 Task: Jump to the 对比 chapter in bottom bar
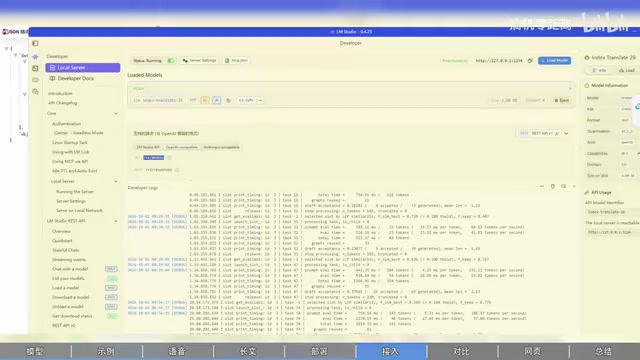tap(461, 351)
